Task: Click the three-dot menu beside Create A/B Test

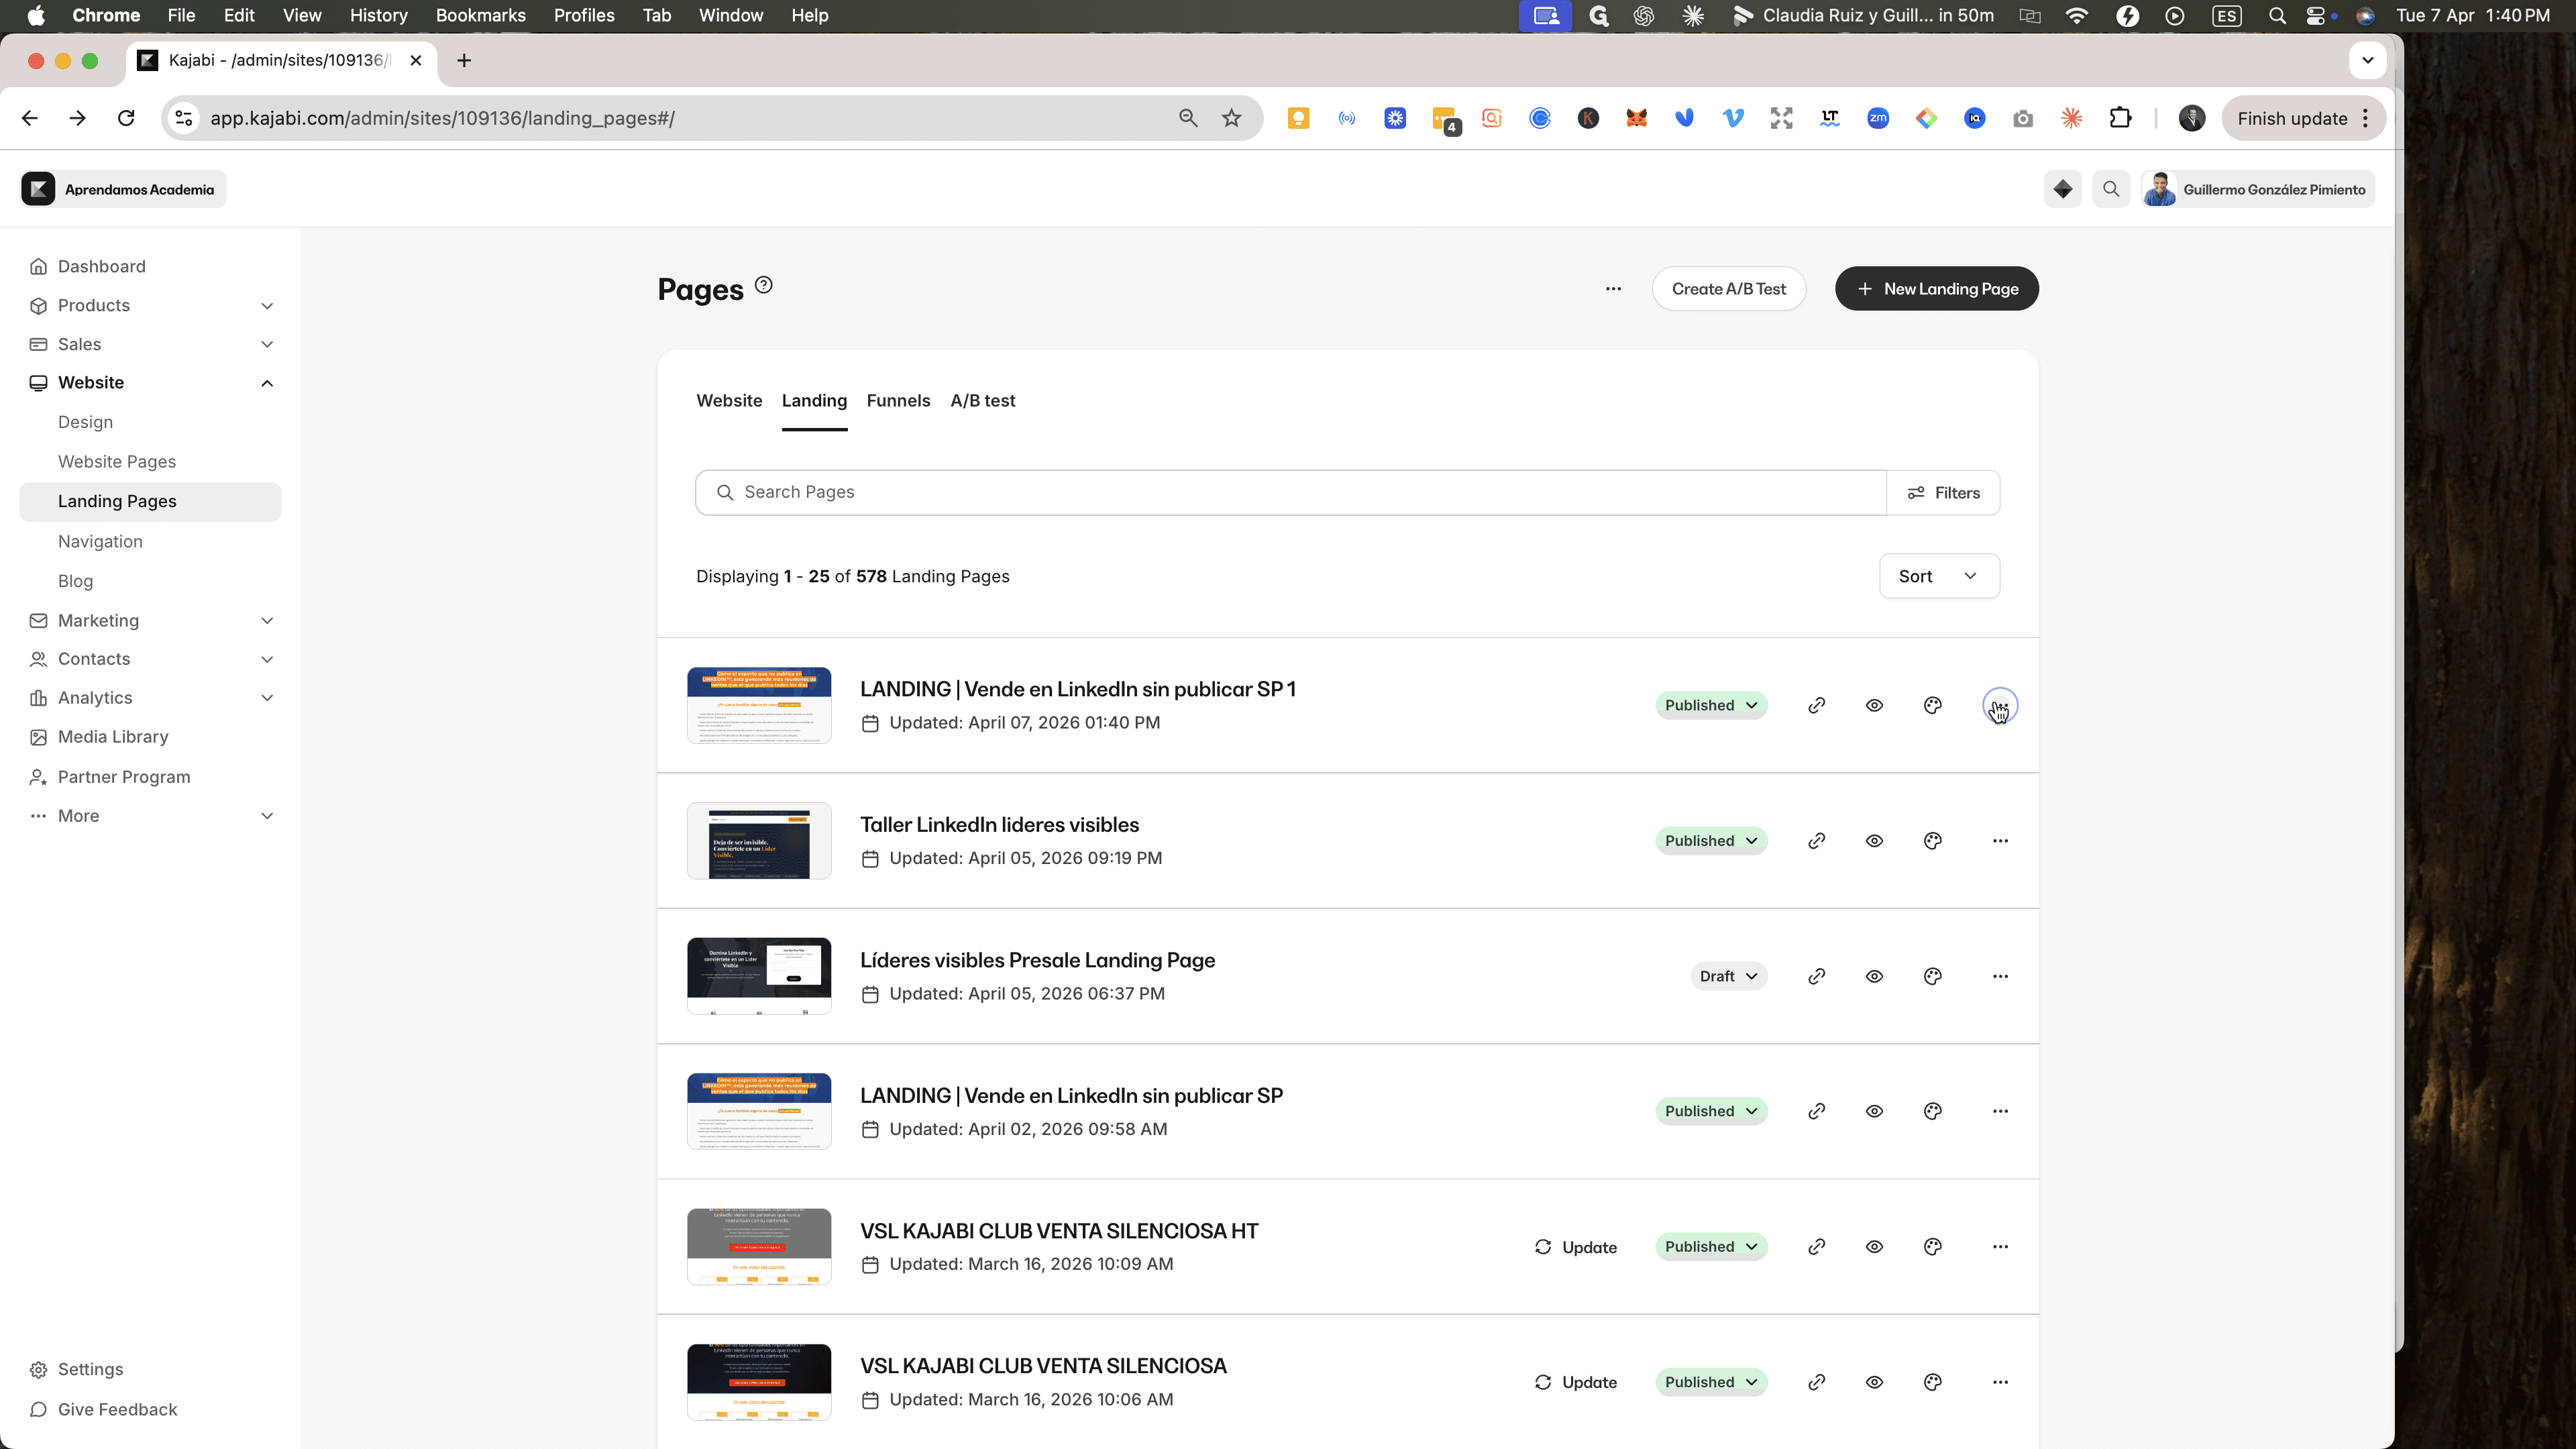Action: [x=1612, y=289]
